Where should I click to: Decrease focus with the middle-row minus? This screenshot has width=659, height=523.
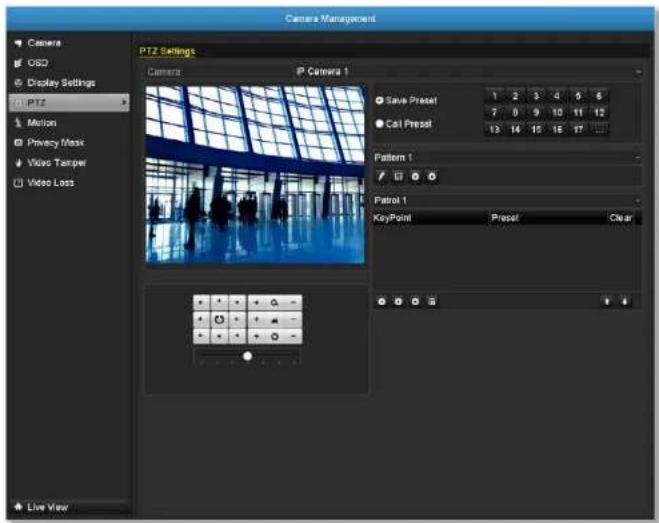point(293,319)
